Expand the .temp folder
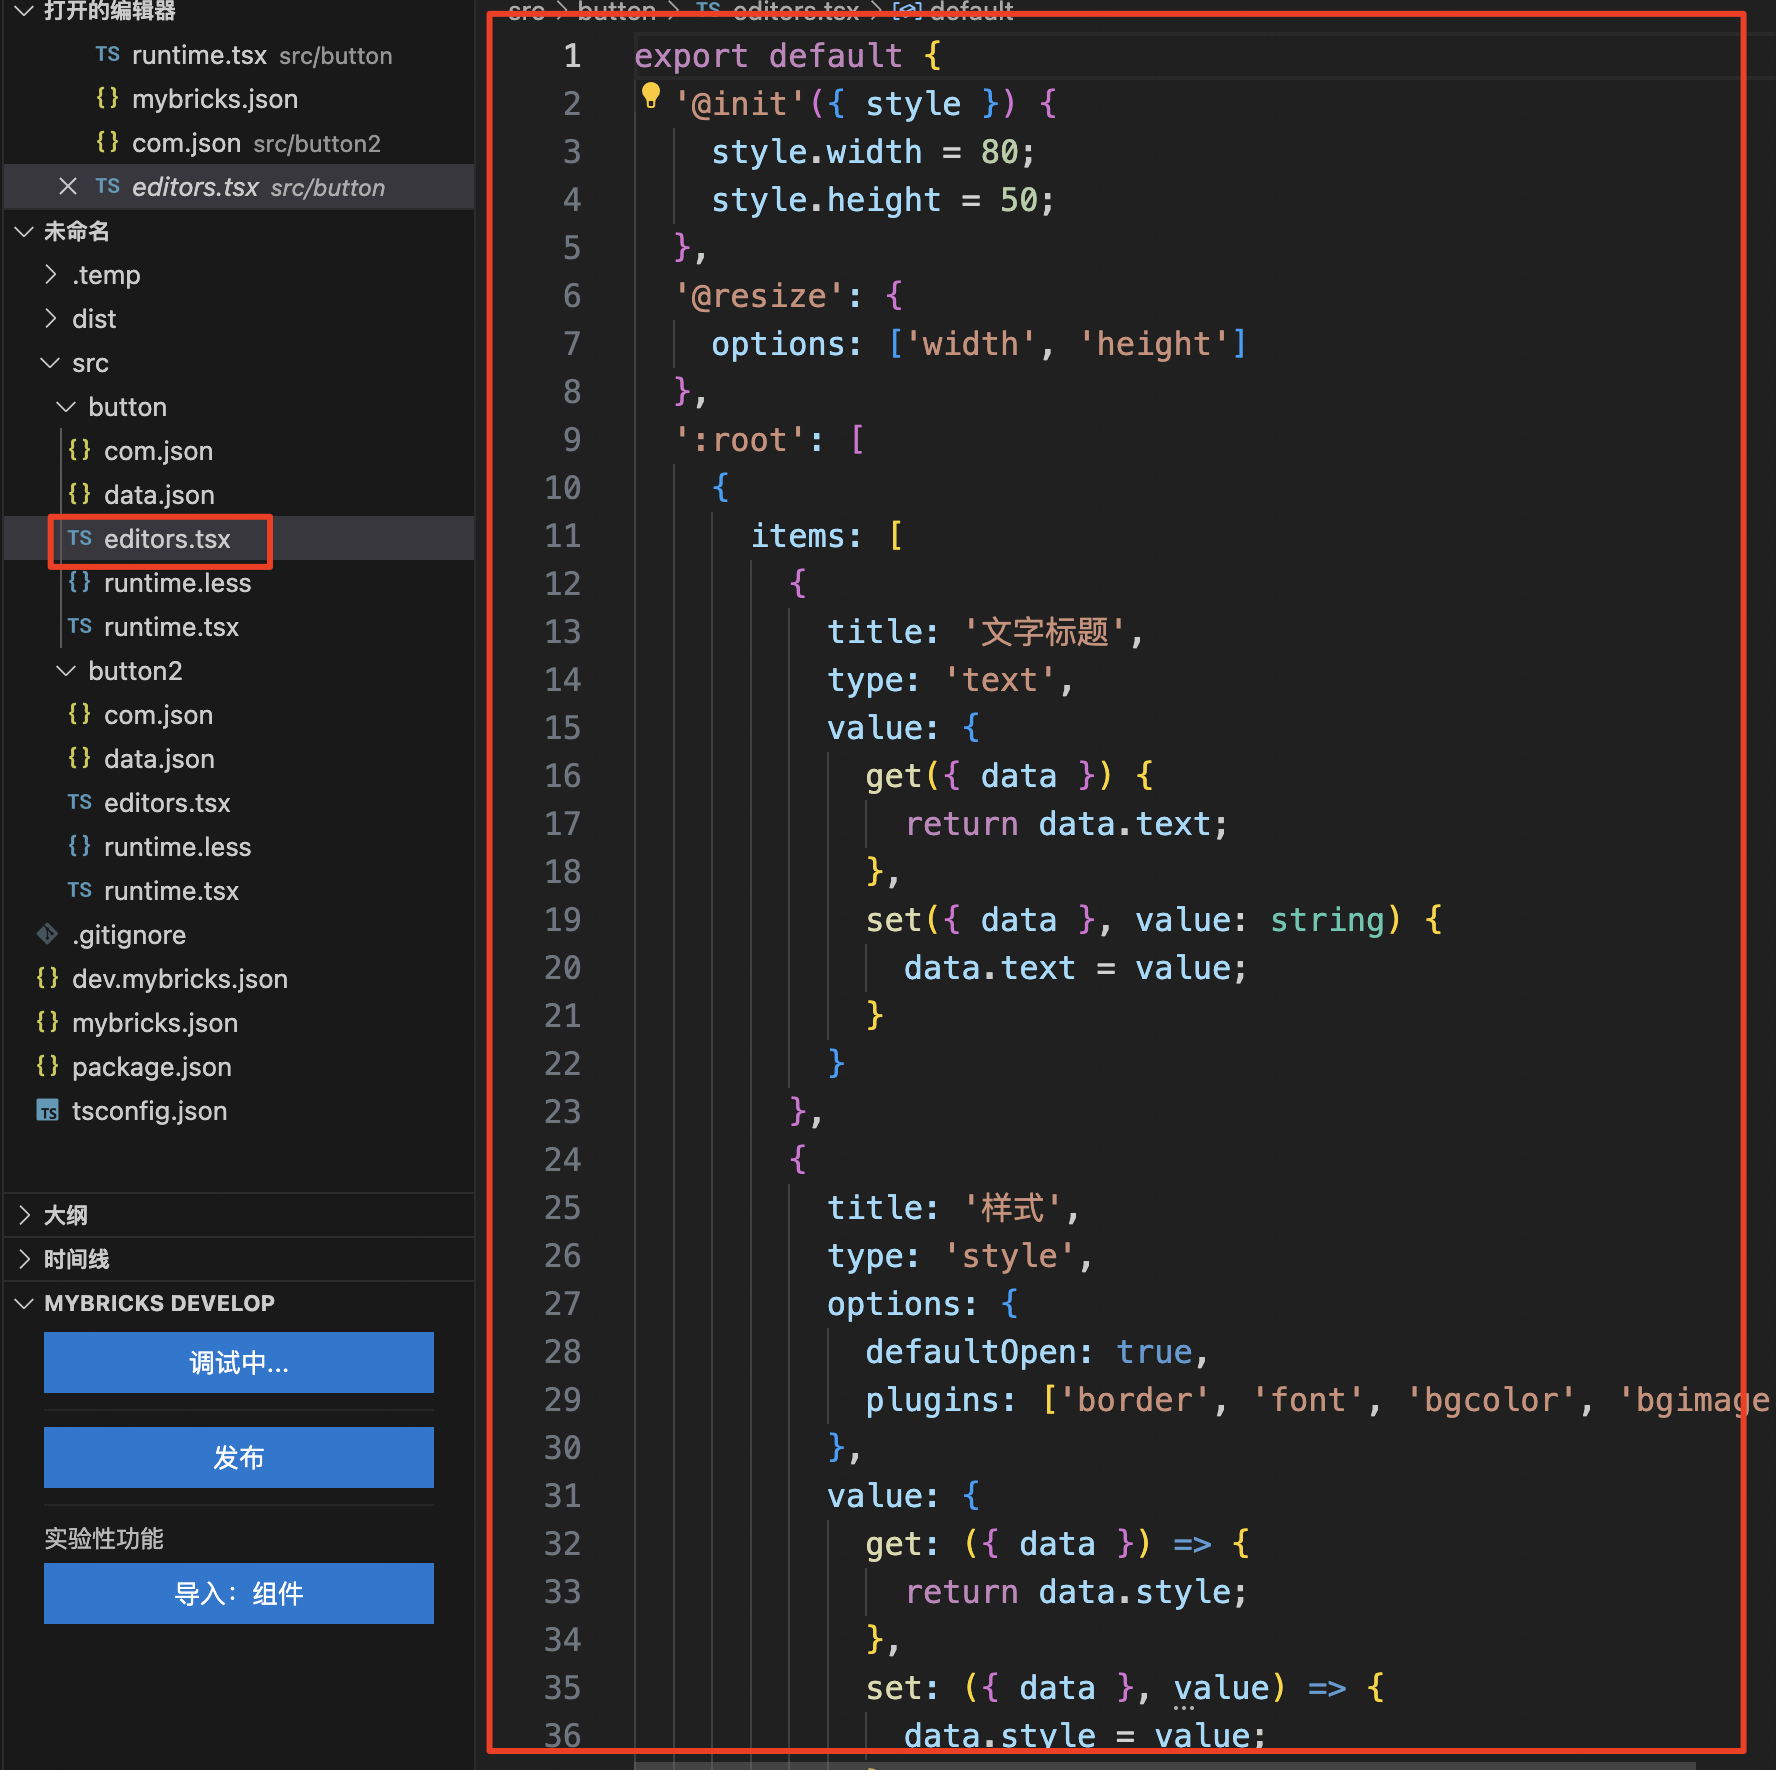The image size is (1776, 1770). [x=50, y=275]
